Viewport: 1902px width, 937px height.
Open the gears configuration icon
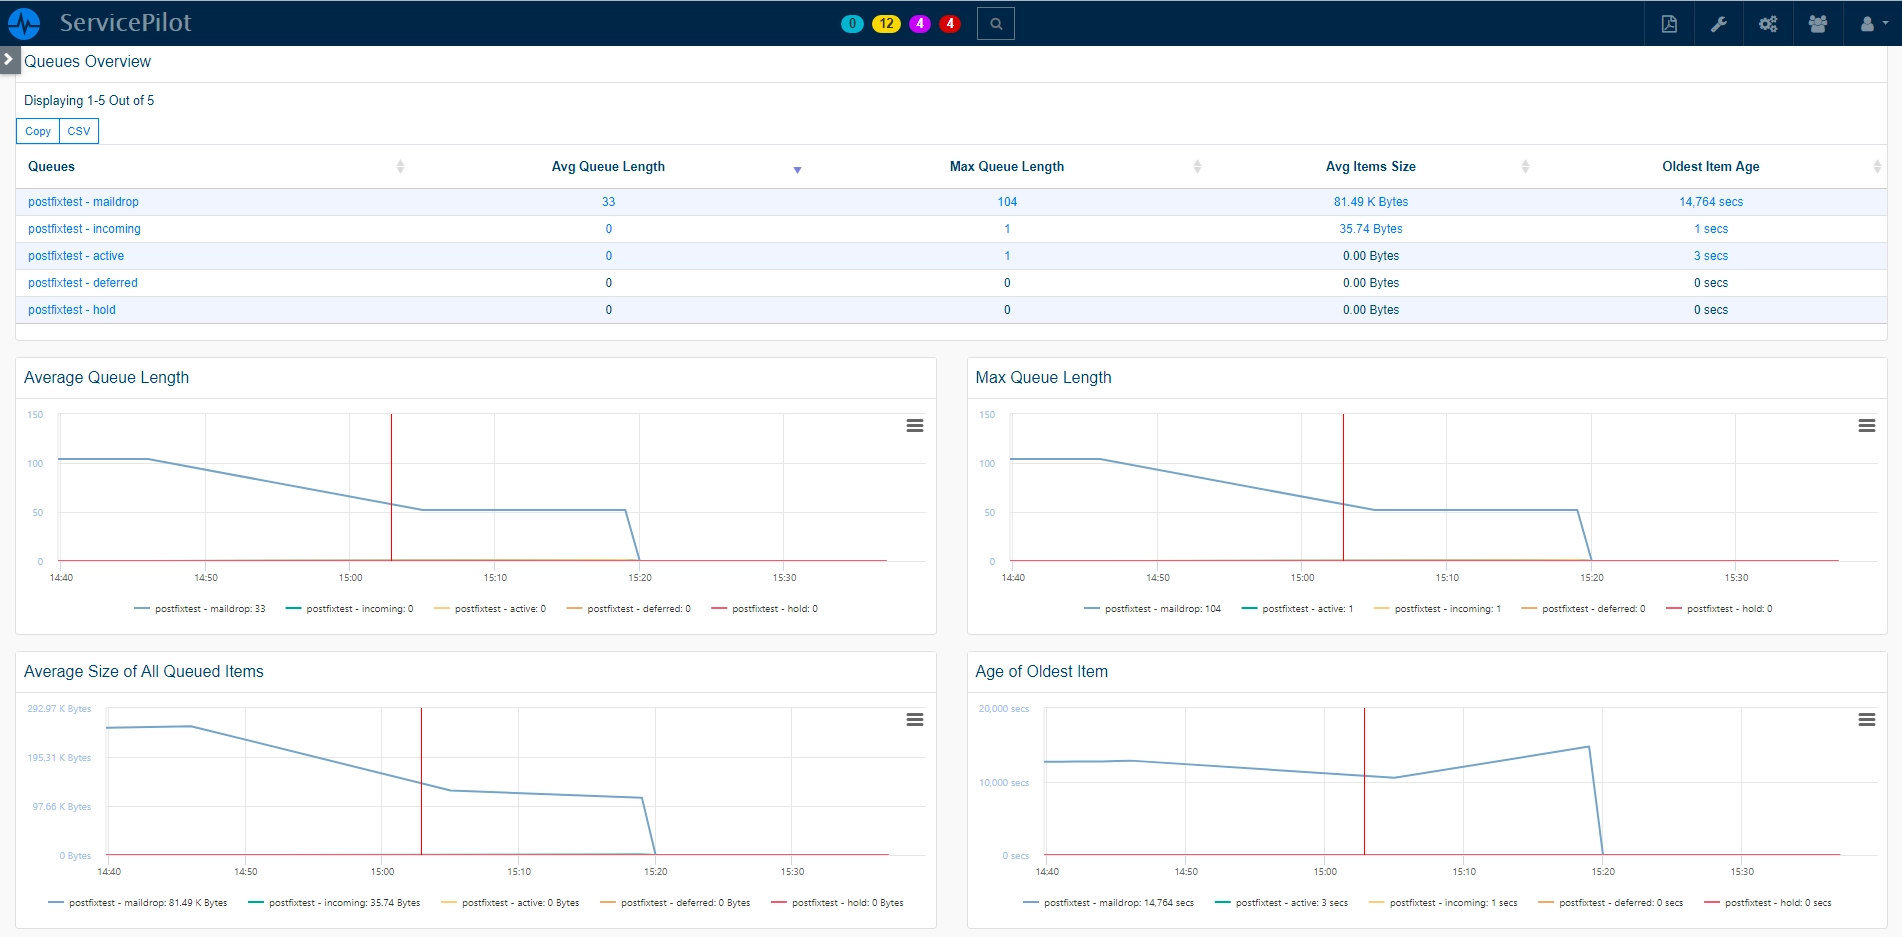[x=1768, y=24]
